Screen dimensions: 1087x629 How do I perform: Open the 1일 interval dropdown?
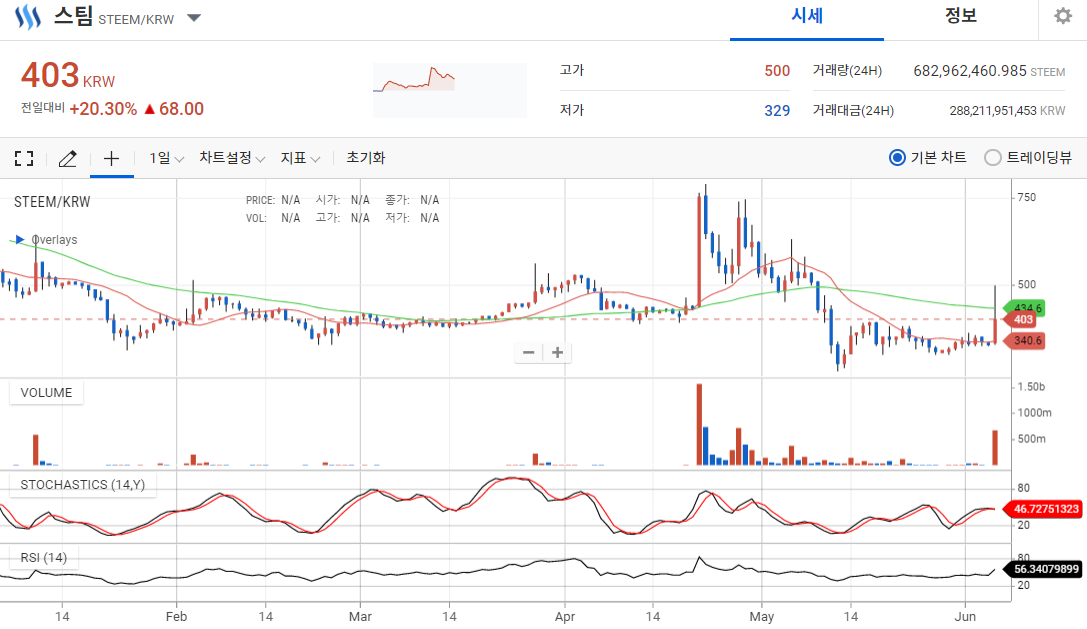pos(166,158)
